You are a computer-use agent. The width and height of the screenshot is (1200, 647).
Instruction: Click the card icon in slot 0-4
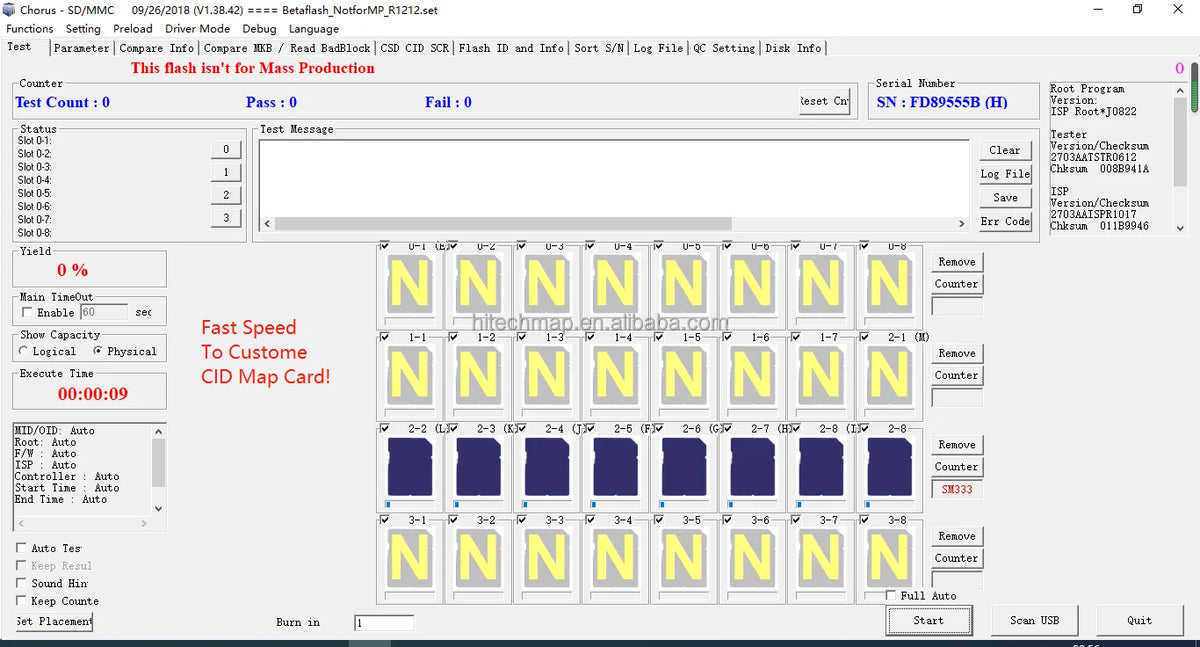[615, 282]
